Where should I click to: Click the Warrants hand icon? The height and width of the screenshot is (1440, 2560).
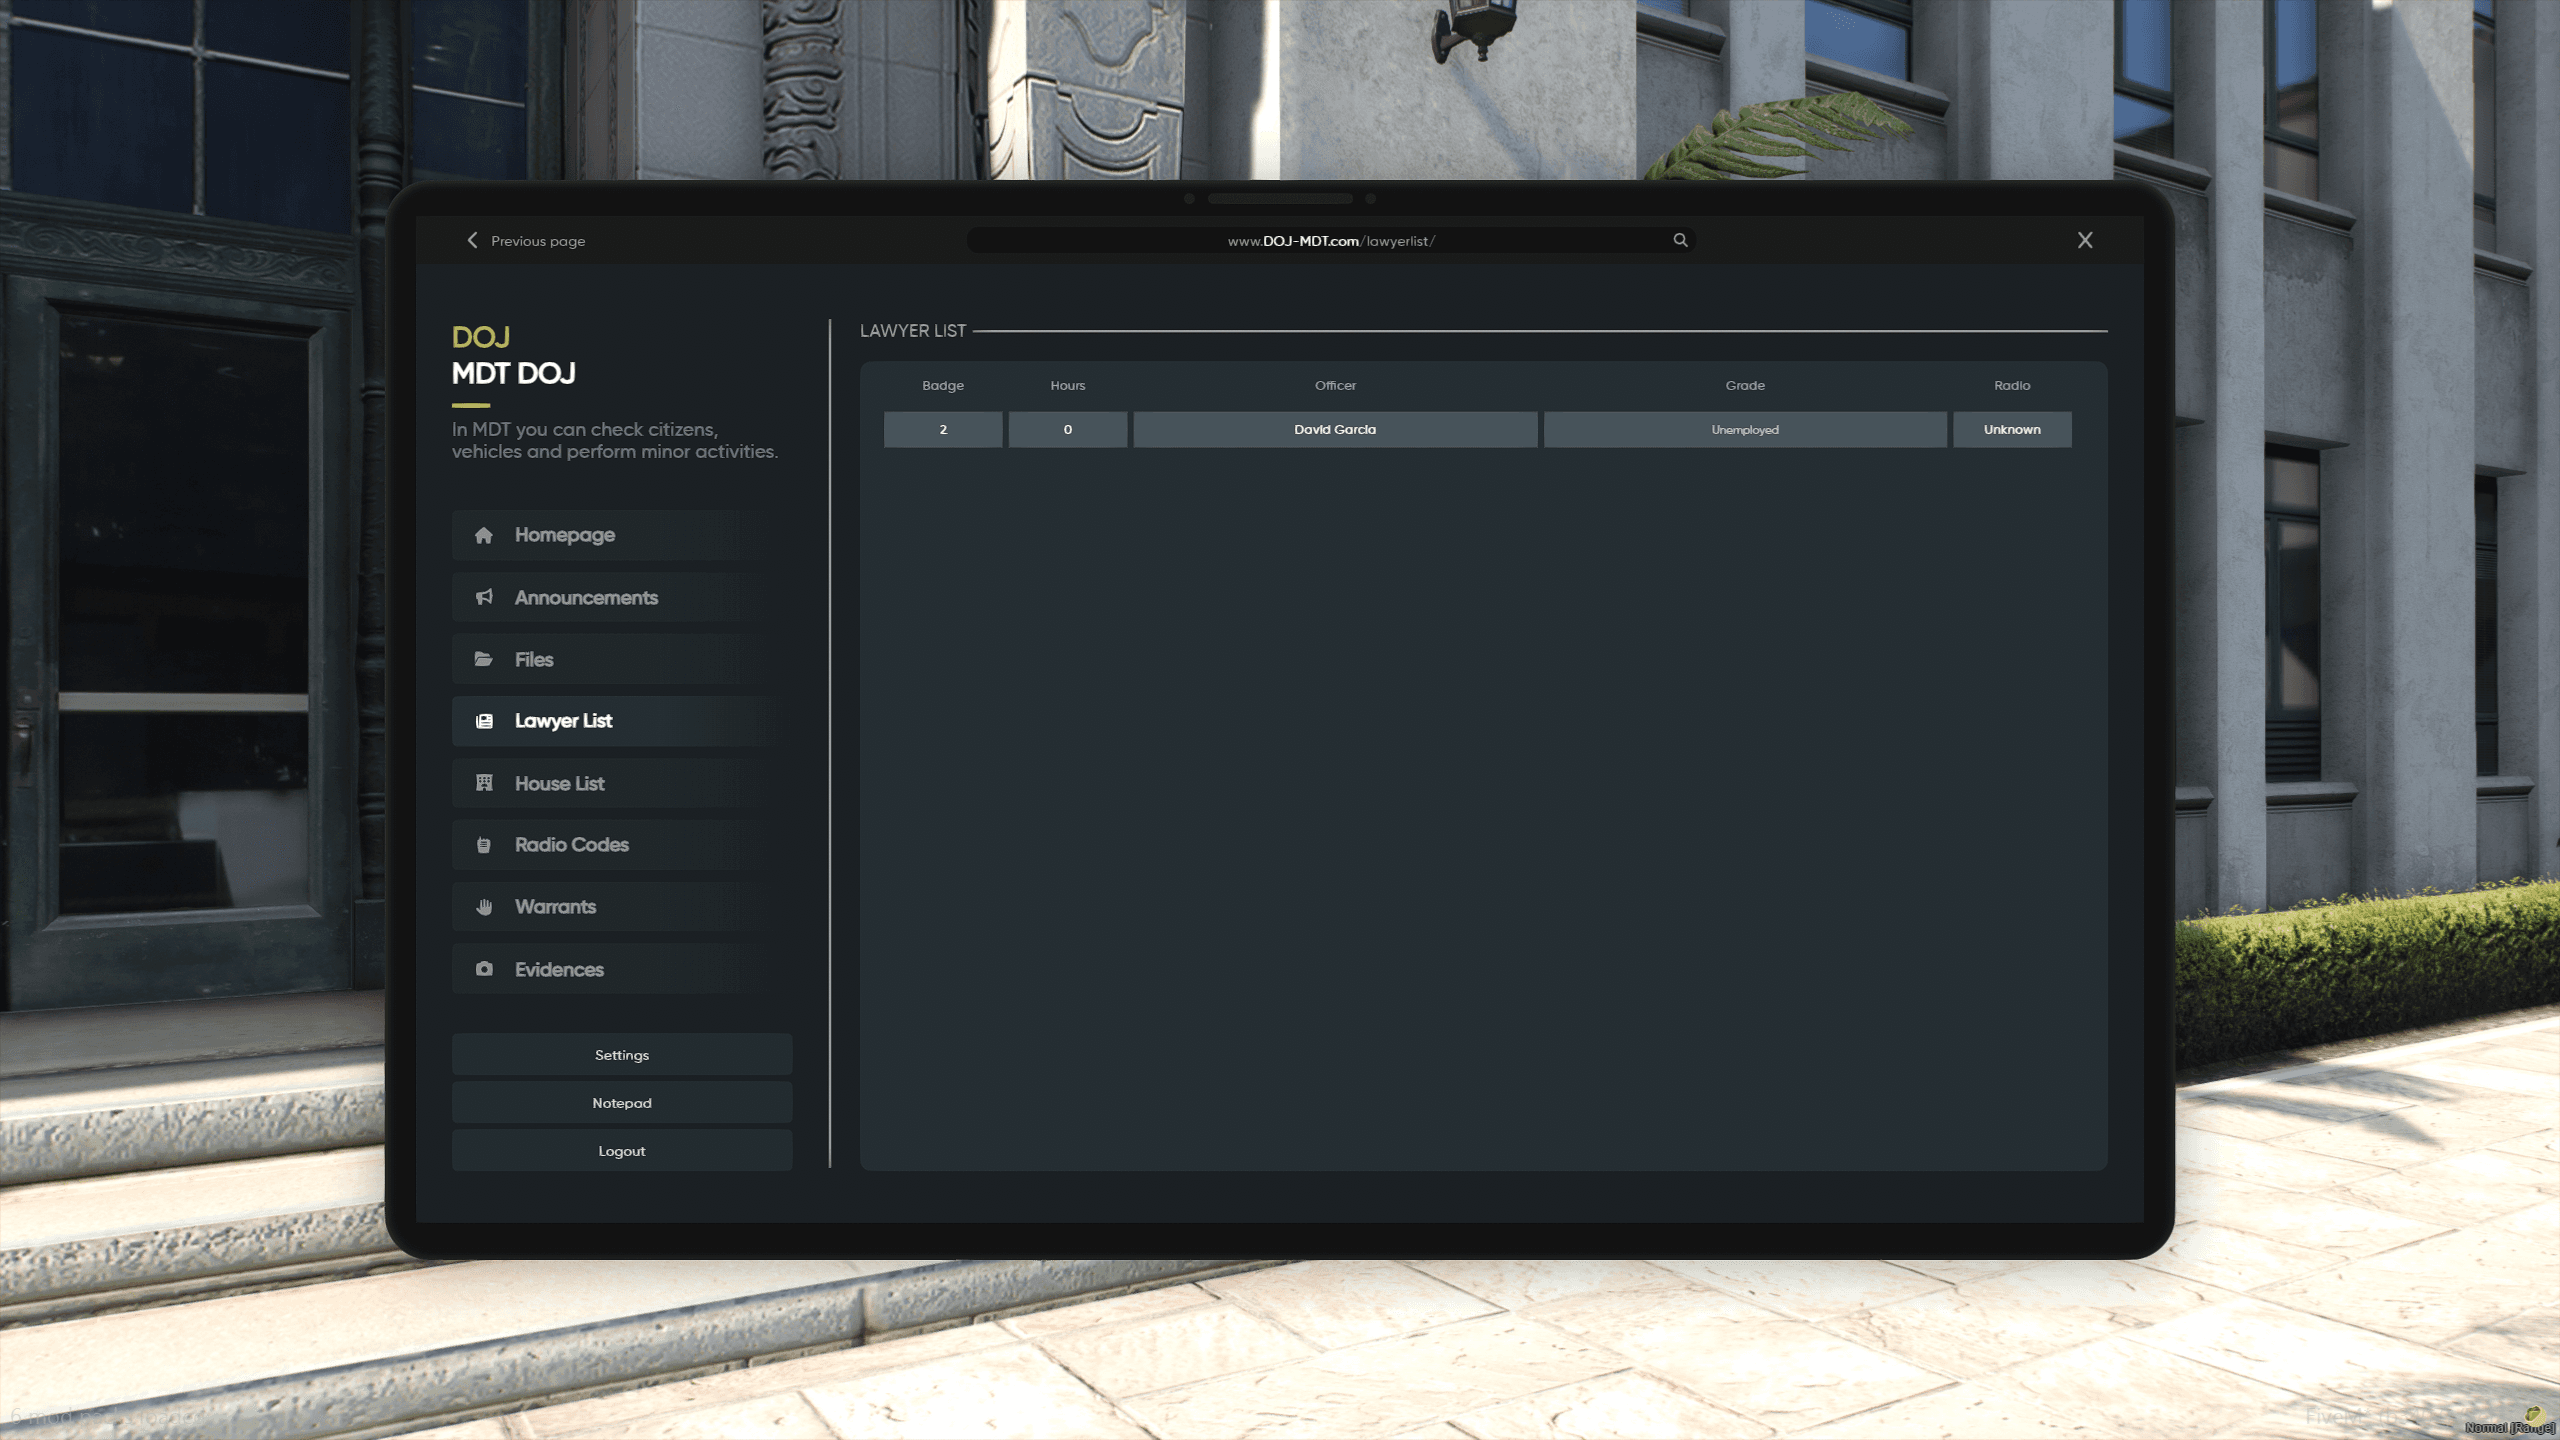tap(484, 907)
